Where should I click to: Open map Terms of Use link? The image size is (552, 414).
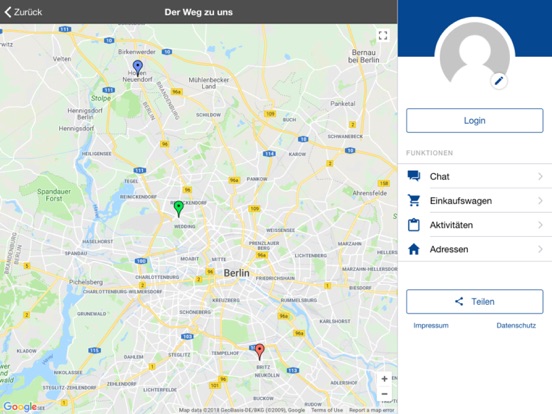[x=327, y=410]
